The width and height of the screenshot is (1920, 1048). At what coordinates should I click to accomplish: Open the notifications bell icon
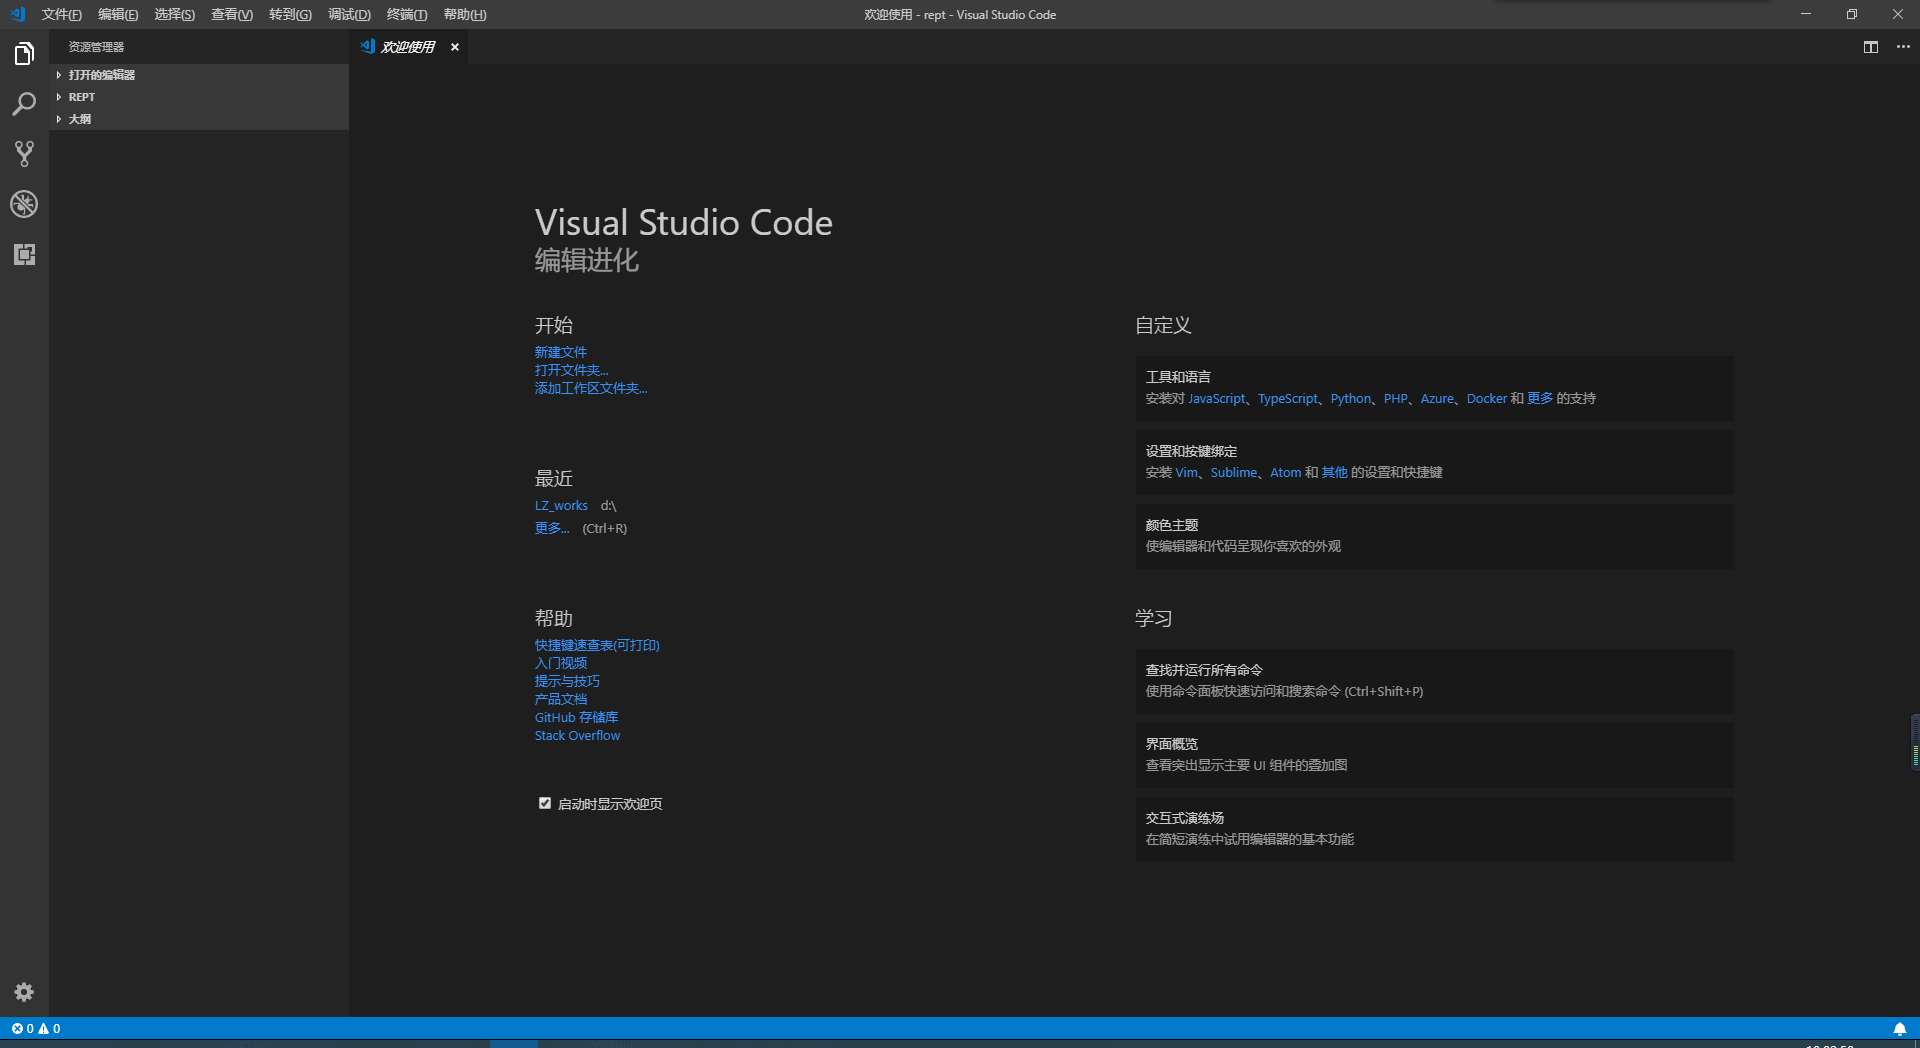click(x=1899, y=1029)
